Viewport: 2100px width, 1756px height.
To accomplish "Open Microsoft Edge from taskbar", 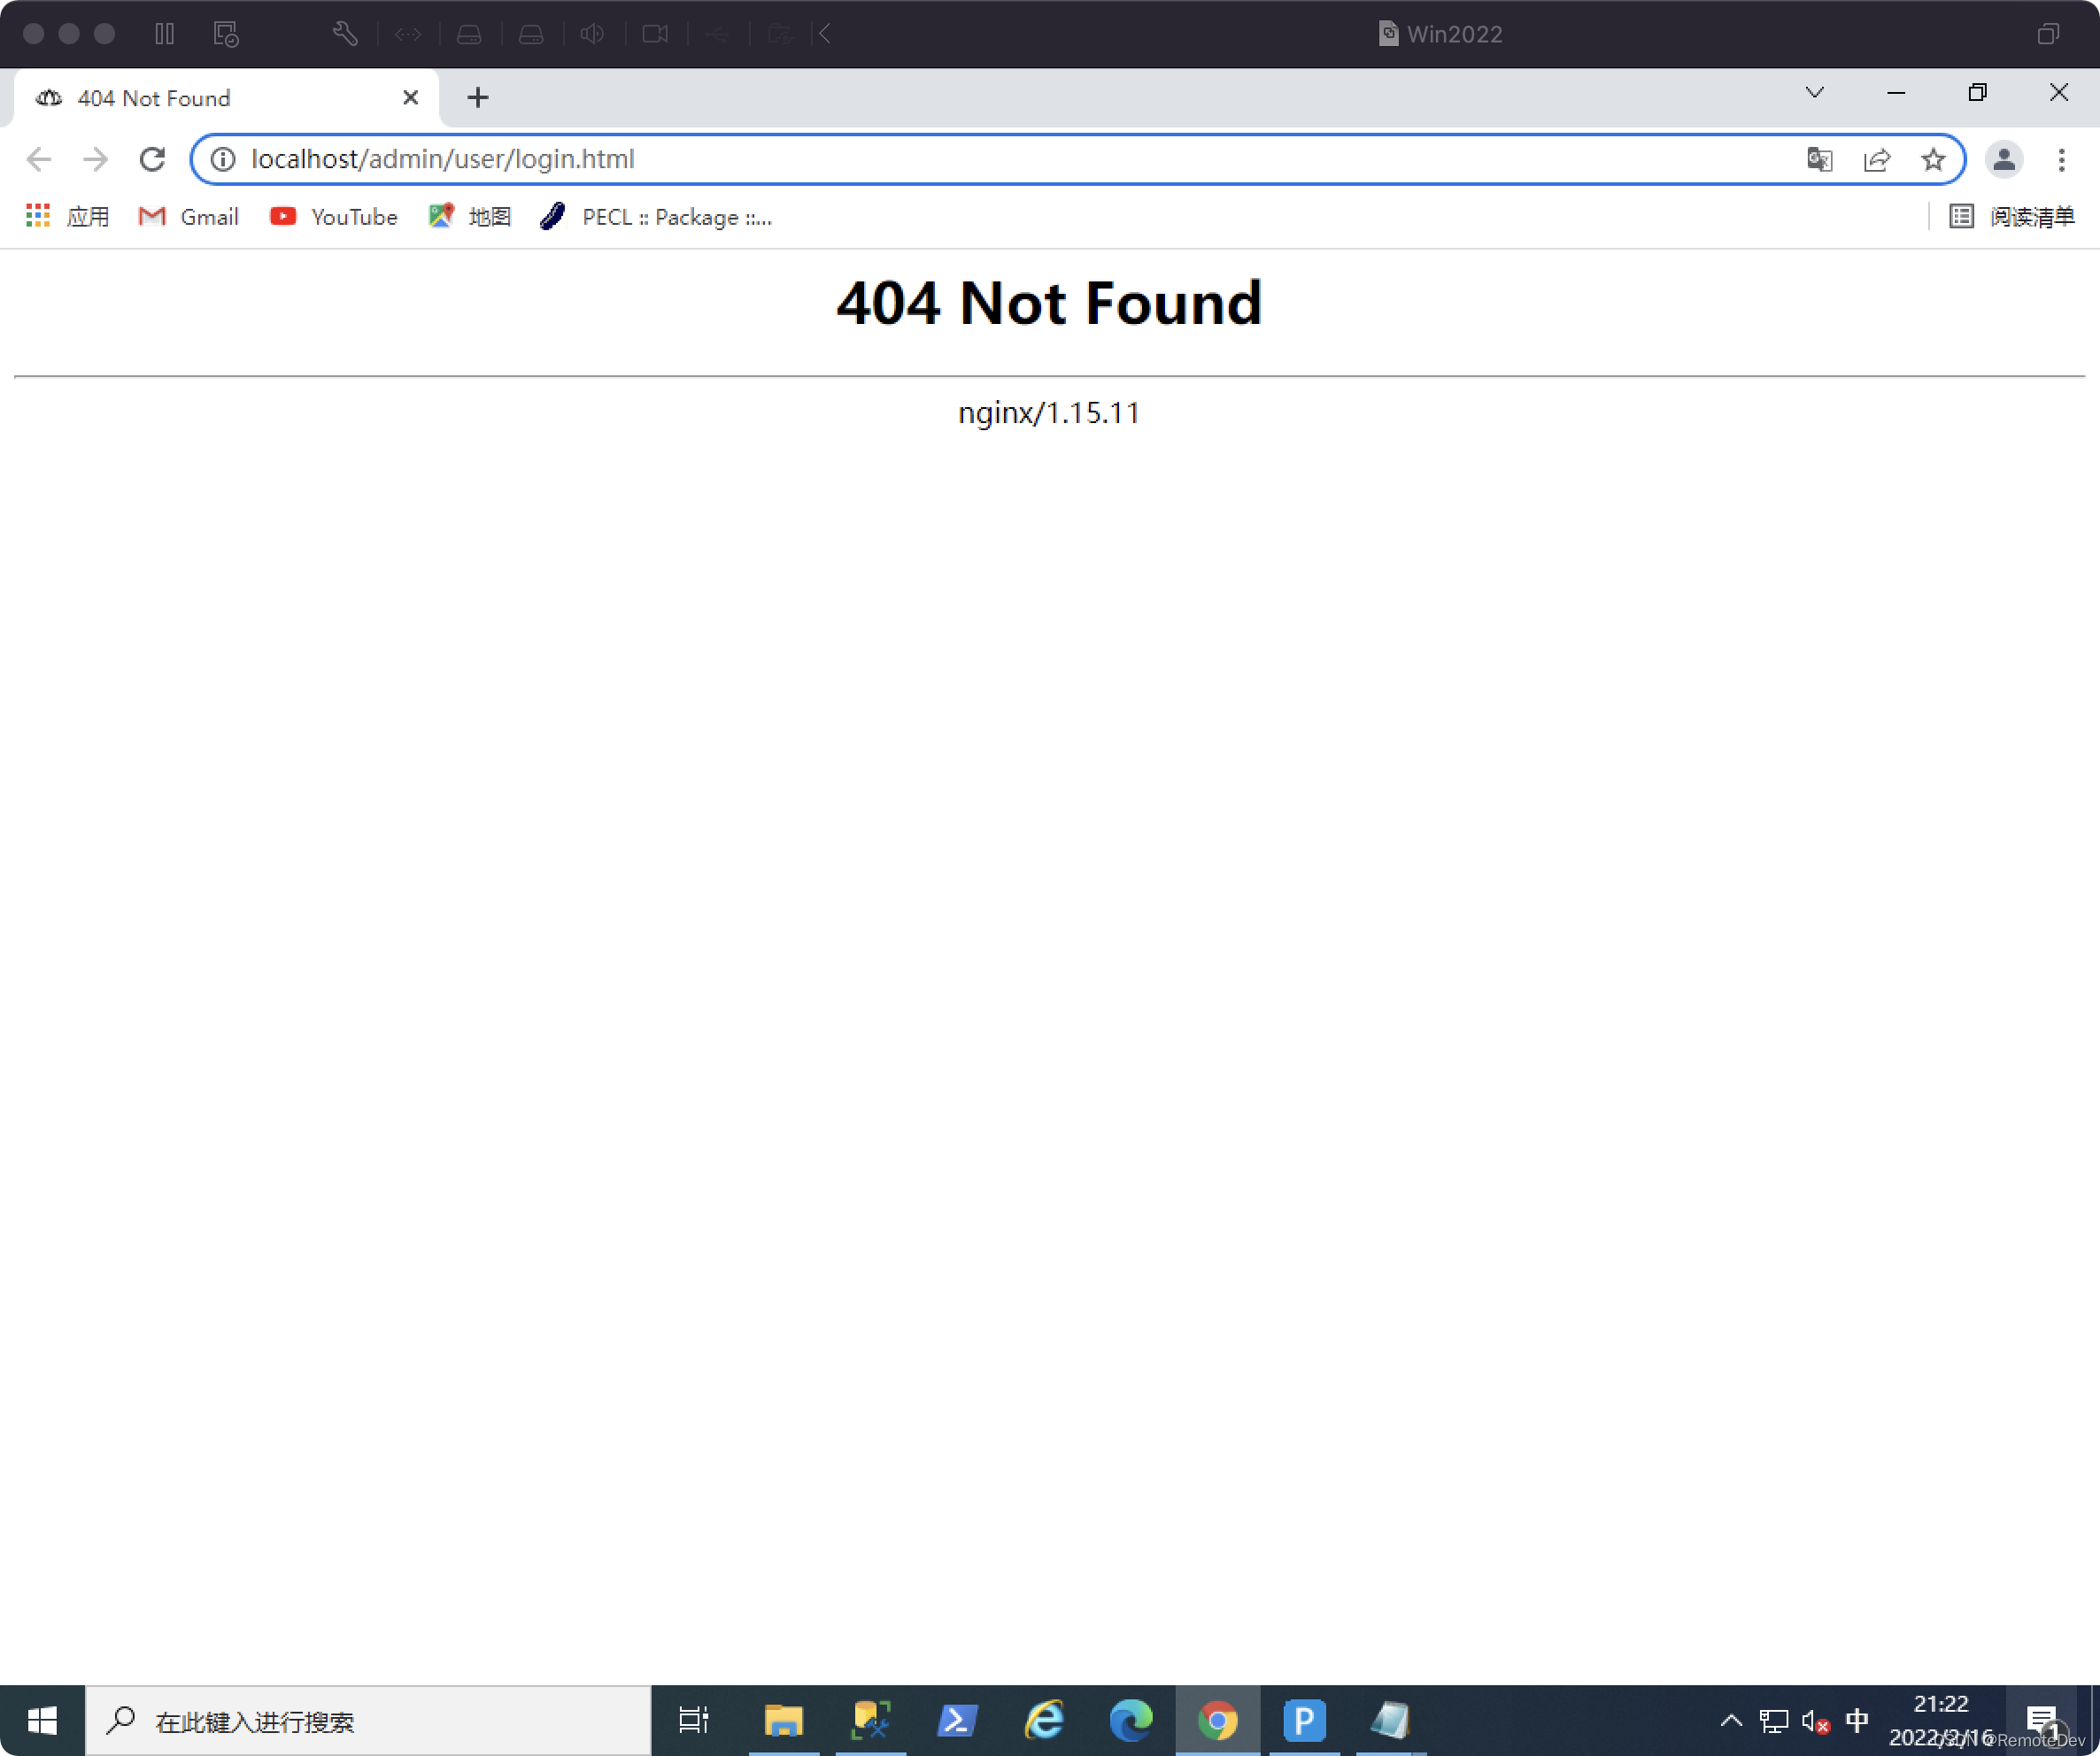I will click(x=1131, y=1720).
